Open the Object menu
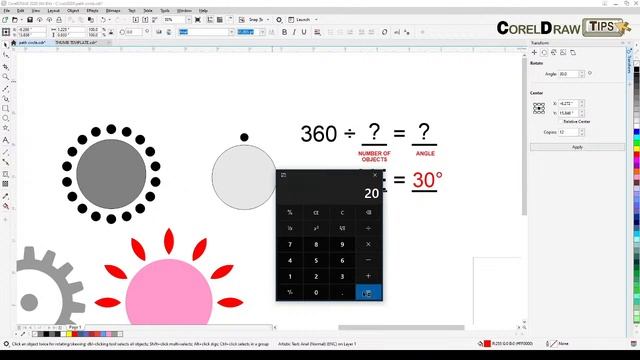This screenshot has height=360, width=640. point(73,11)
